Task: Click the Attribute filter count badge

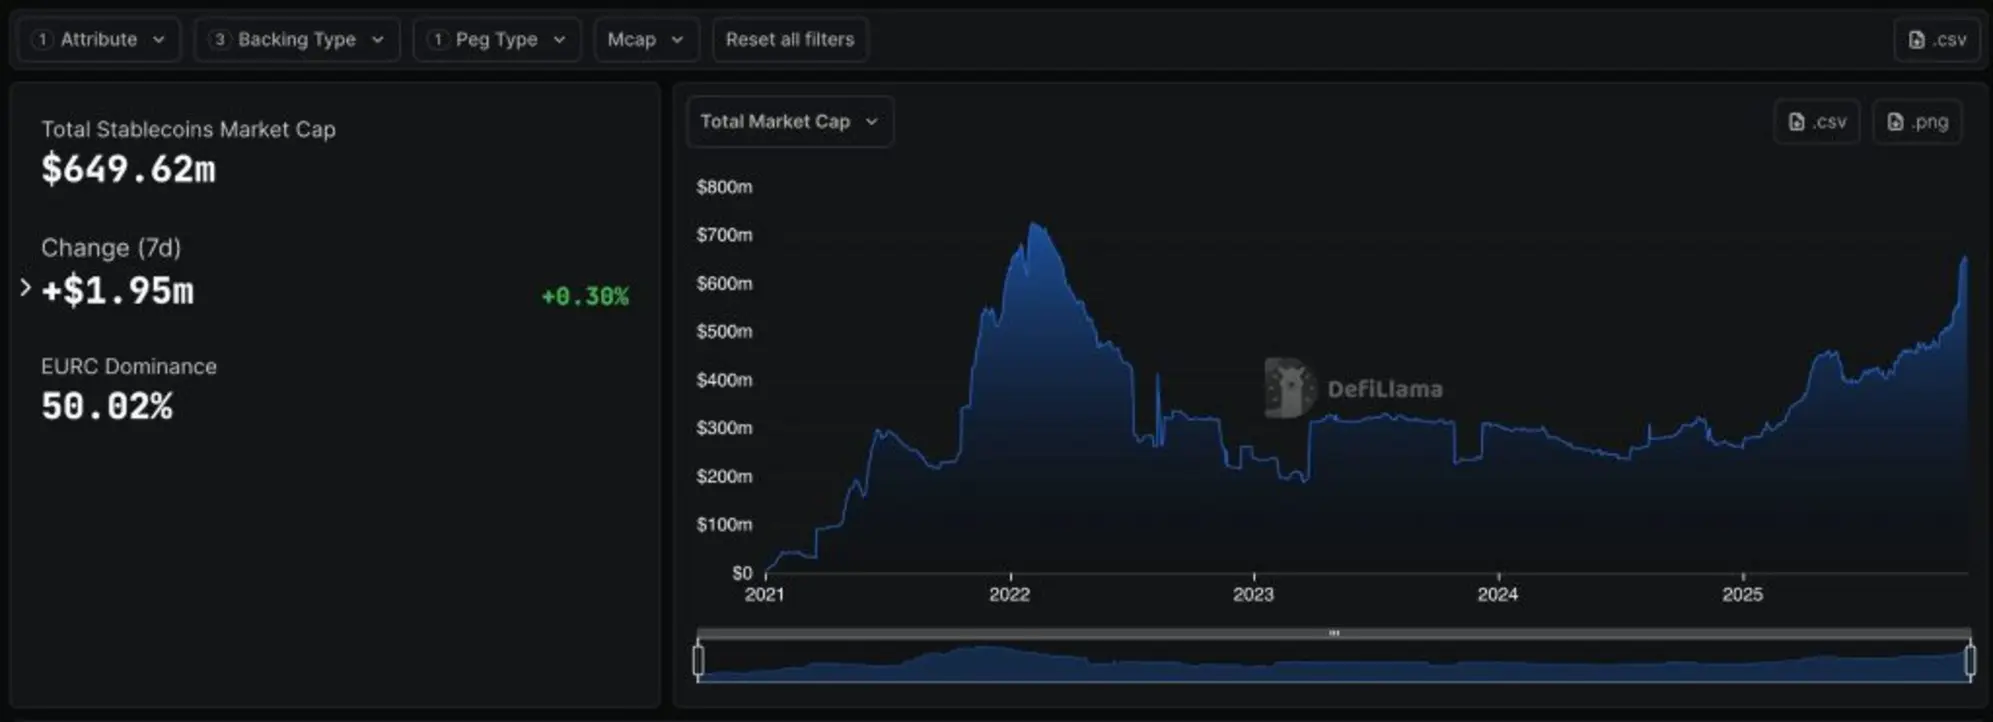Action: click(42, 40)
